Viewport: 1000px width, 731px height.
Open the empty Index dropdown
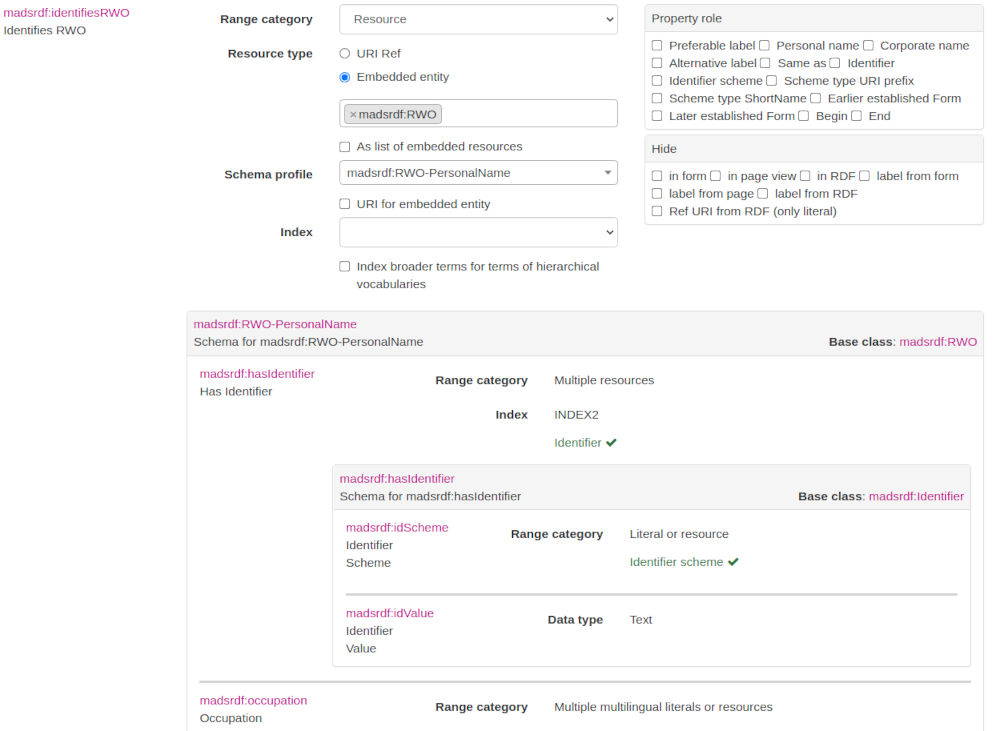pyautogui.click(x=478, y=232)
